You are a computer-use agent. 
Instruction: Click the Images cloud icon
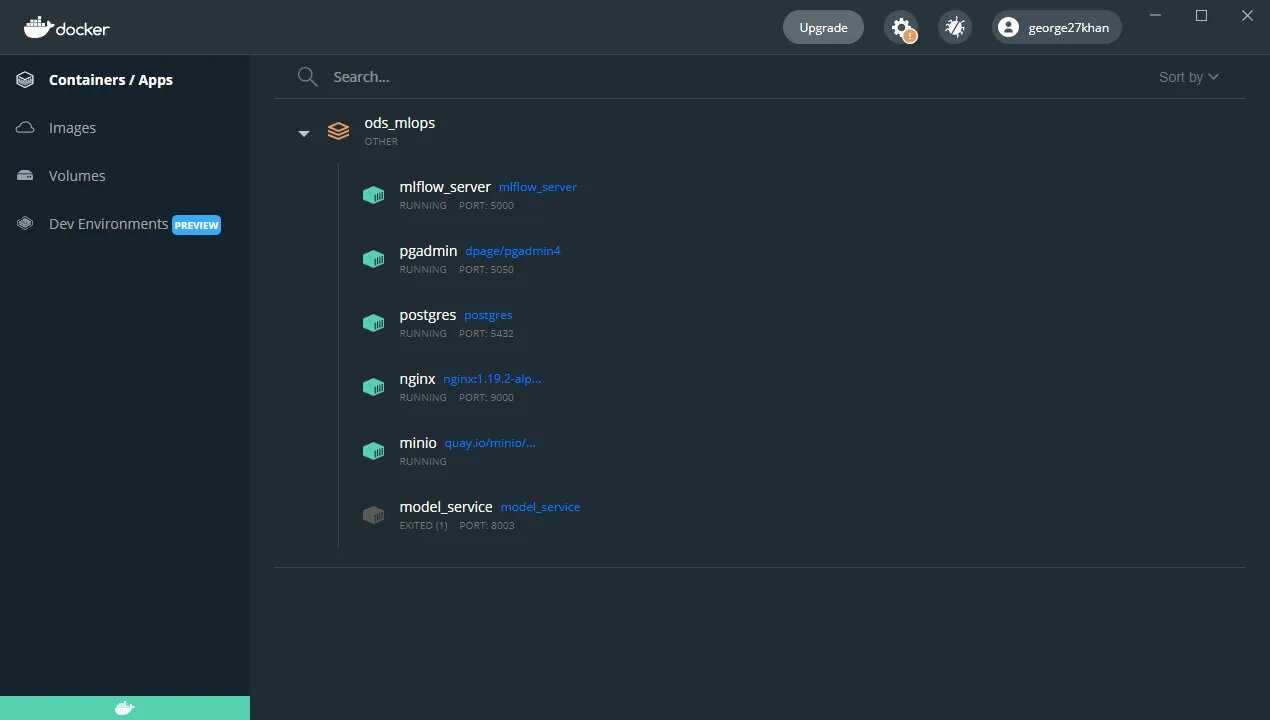26,128
